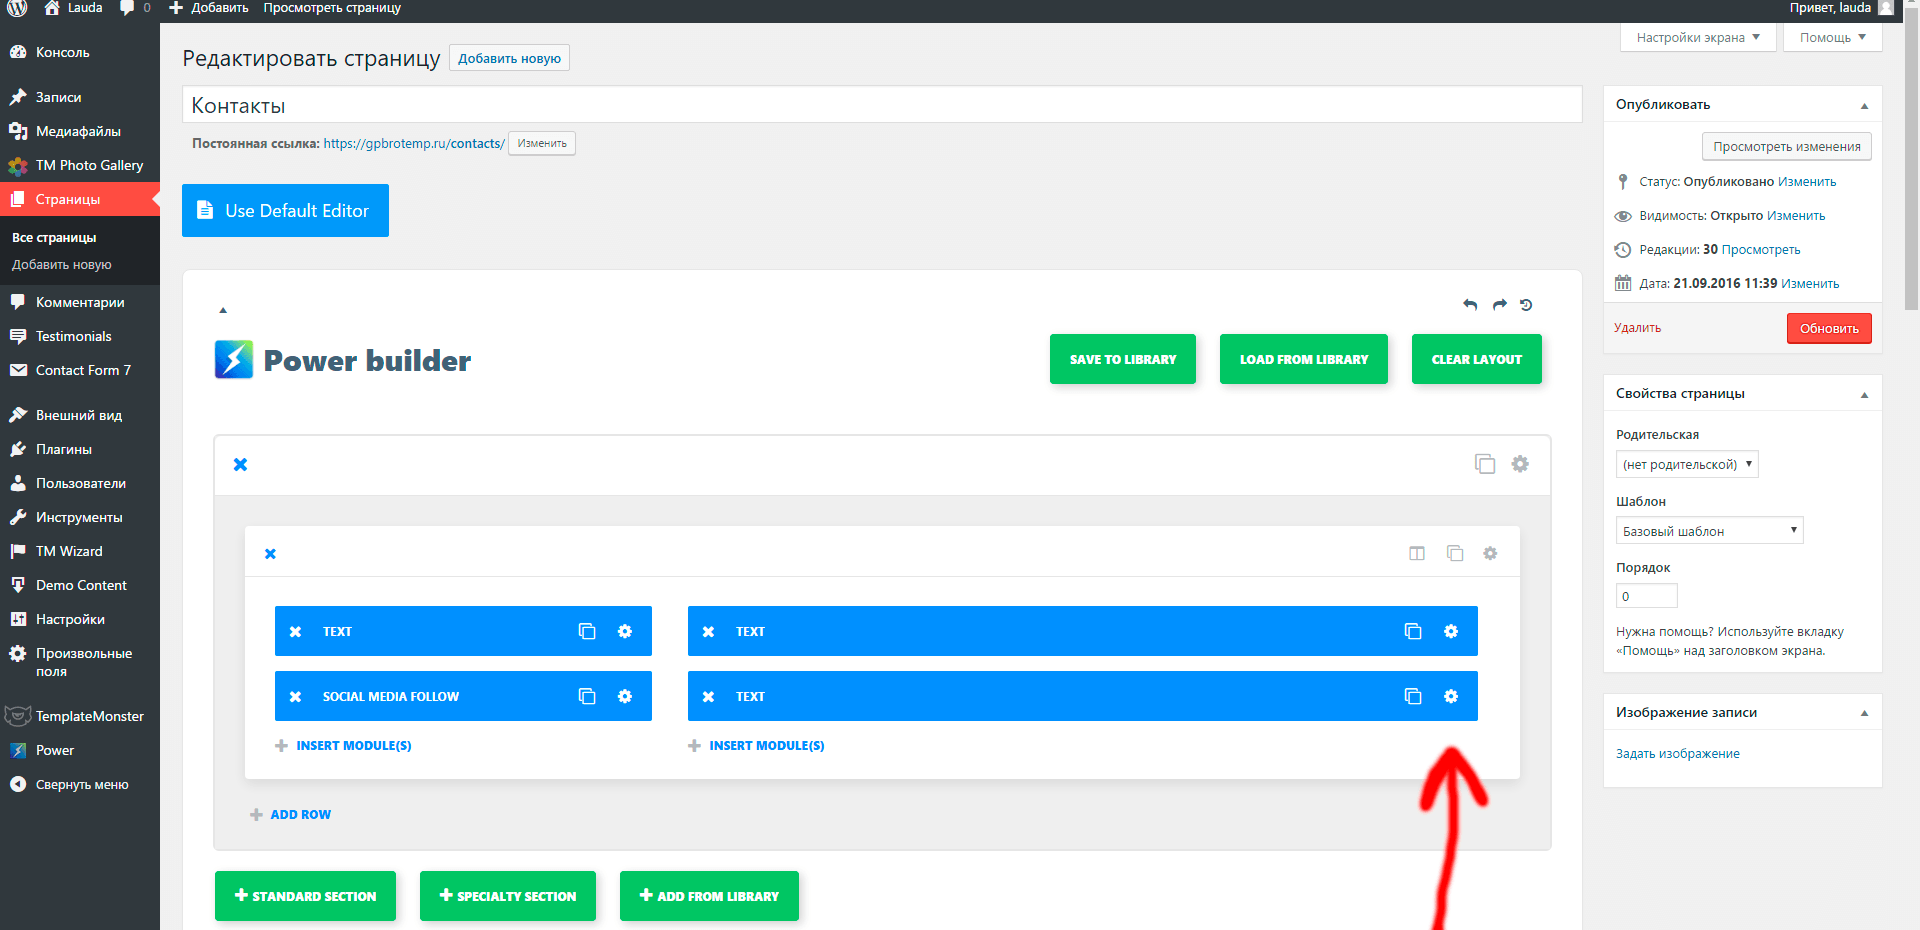Open the Медиафайлы menu item
Image resolution: width=1920 pixels, height=930 pixels.
pos(80,131)
